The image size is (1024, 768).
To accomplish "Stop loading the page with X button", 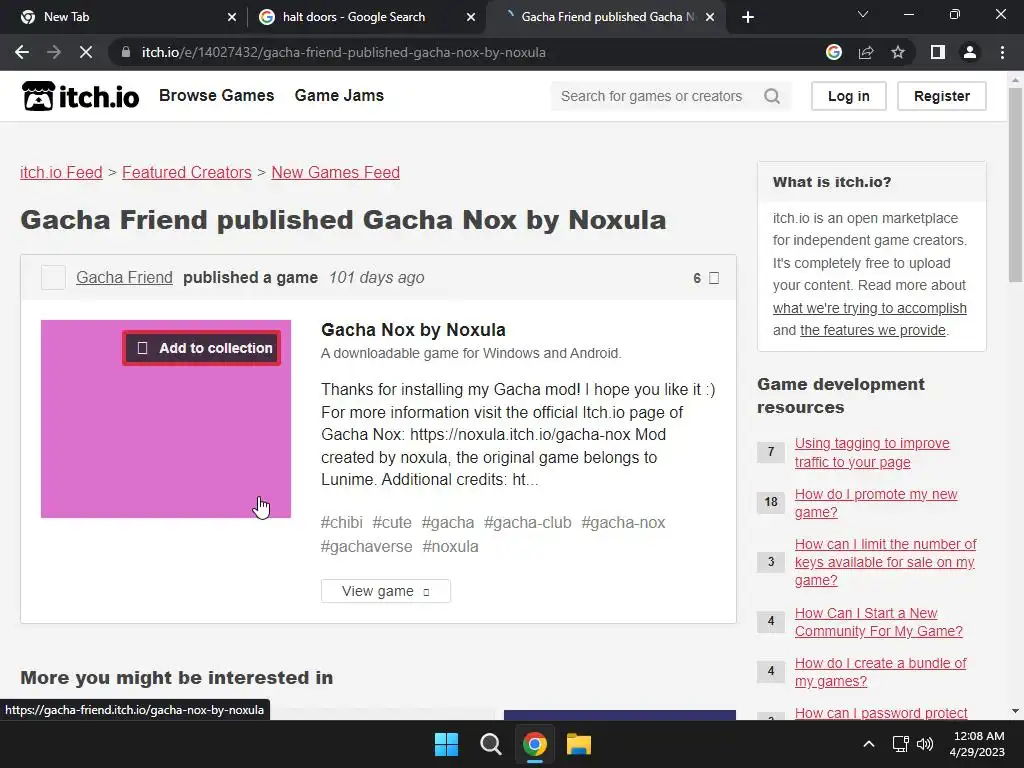I will 86,52.
